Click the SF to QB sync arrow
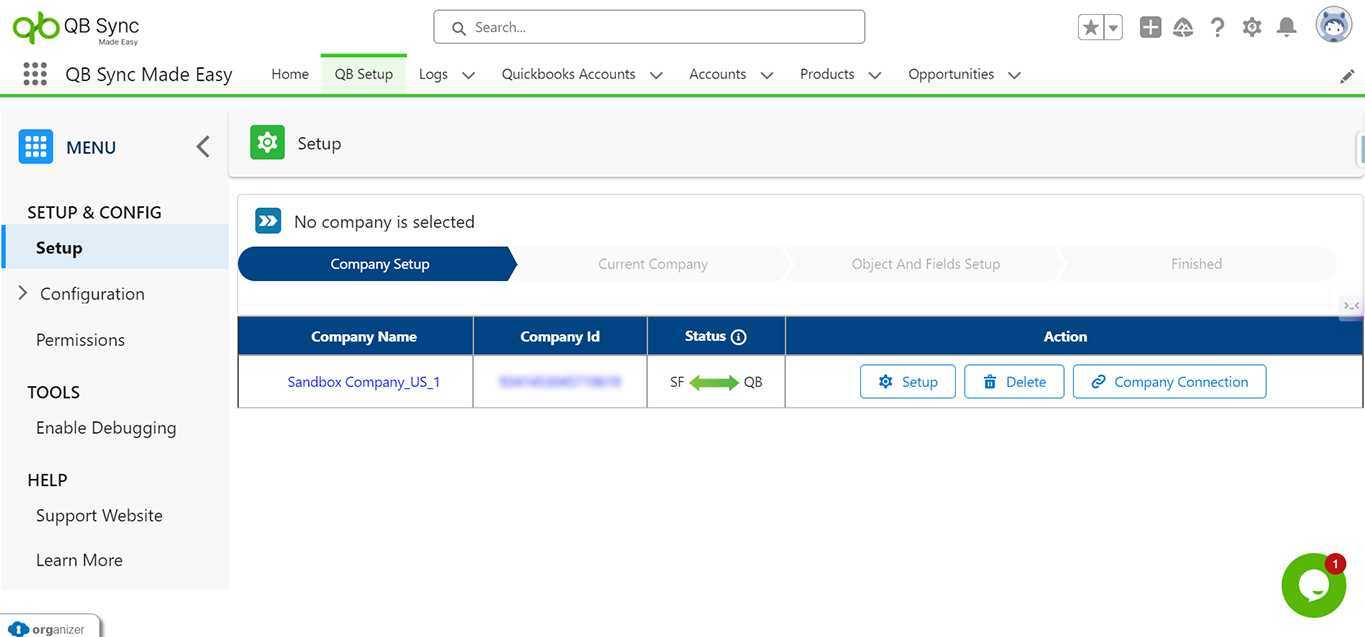 pyautogui.click(x=714, y=382)
